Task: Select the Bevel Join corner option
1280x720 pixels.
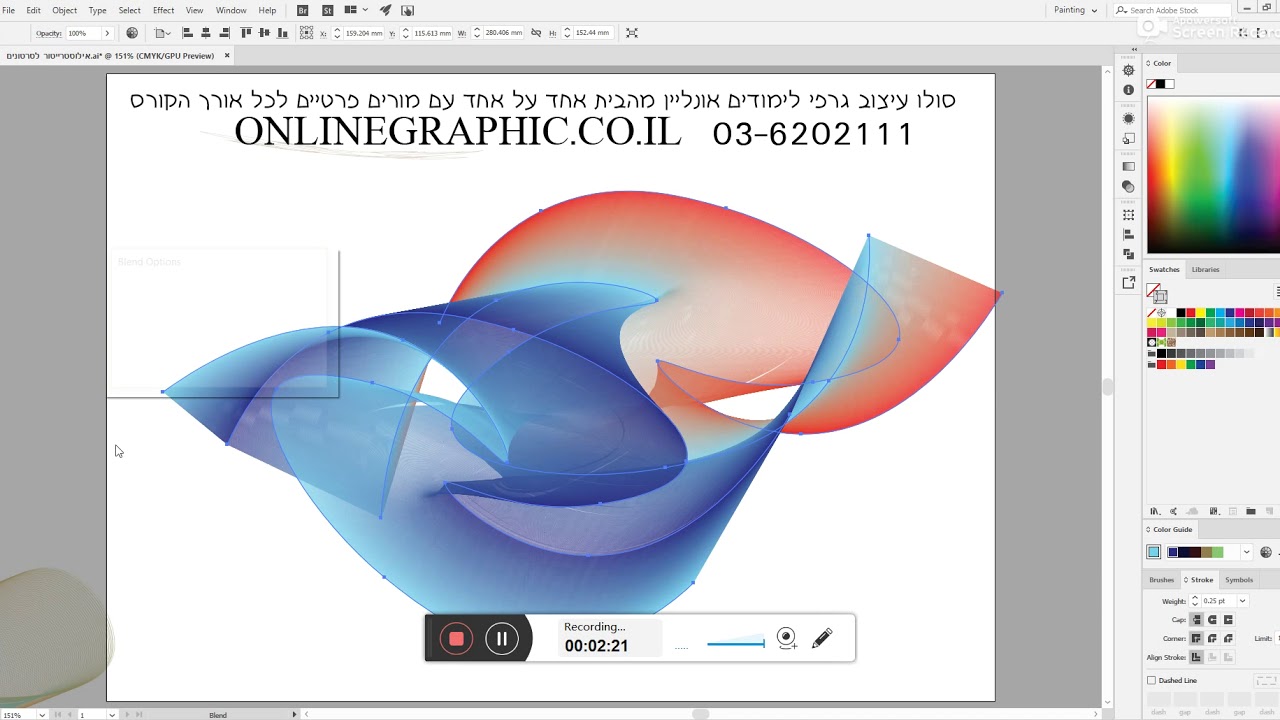Action: coord(1229,638)
